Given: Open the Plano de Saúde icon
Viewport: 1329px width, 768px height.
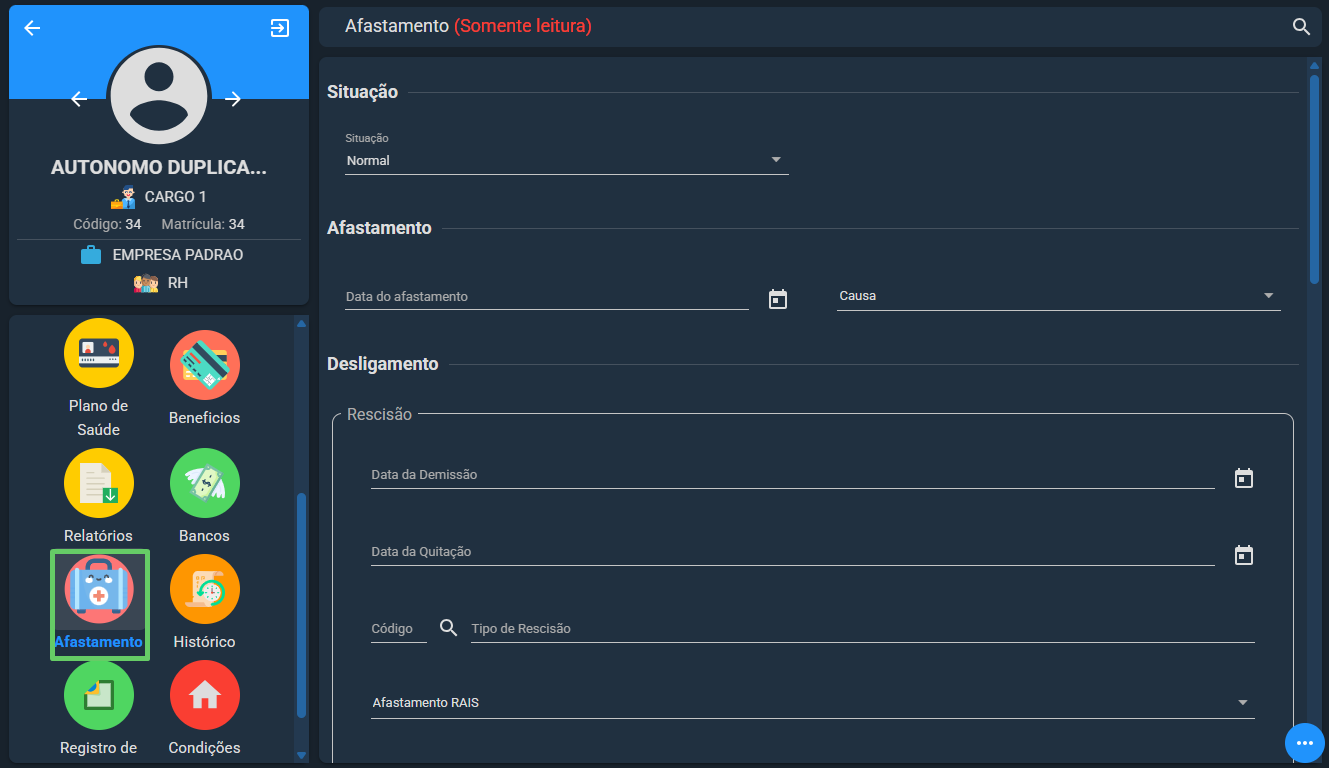Looking at the screenshot, I should 99,353.
